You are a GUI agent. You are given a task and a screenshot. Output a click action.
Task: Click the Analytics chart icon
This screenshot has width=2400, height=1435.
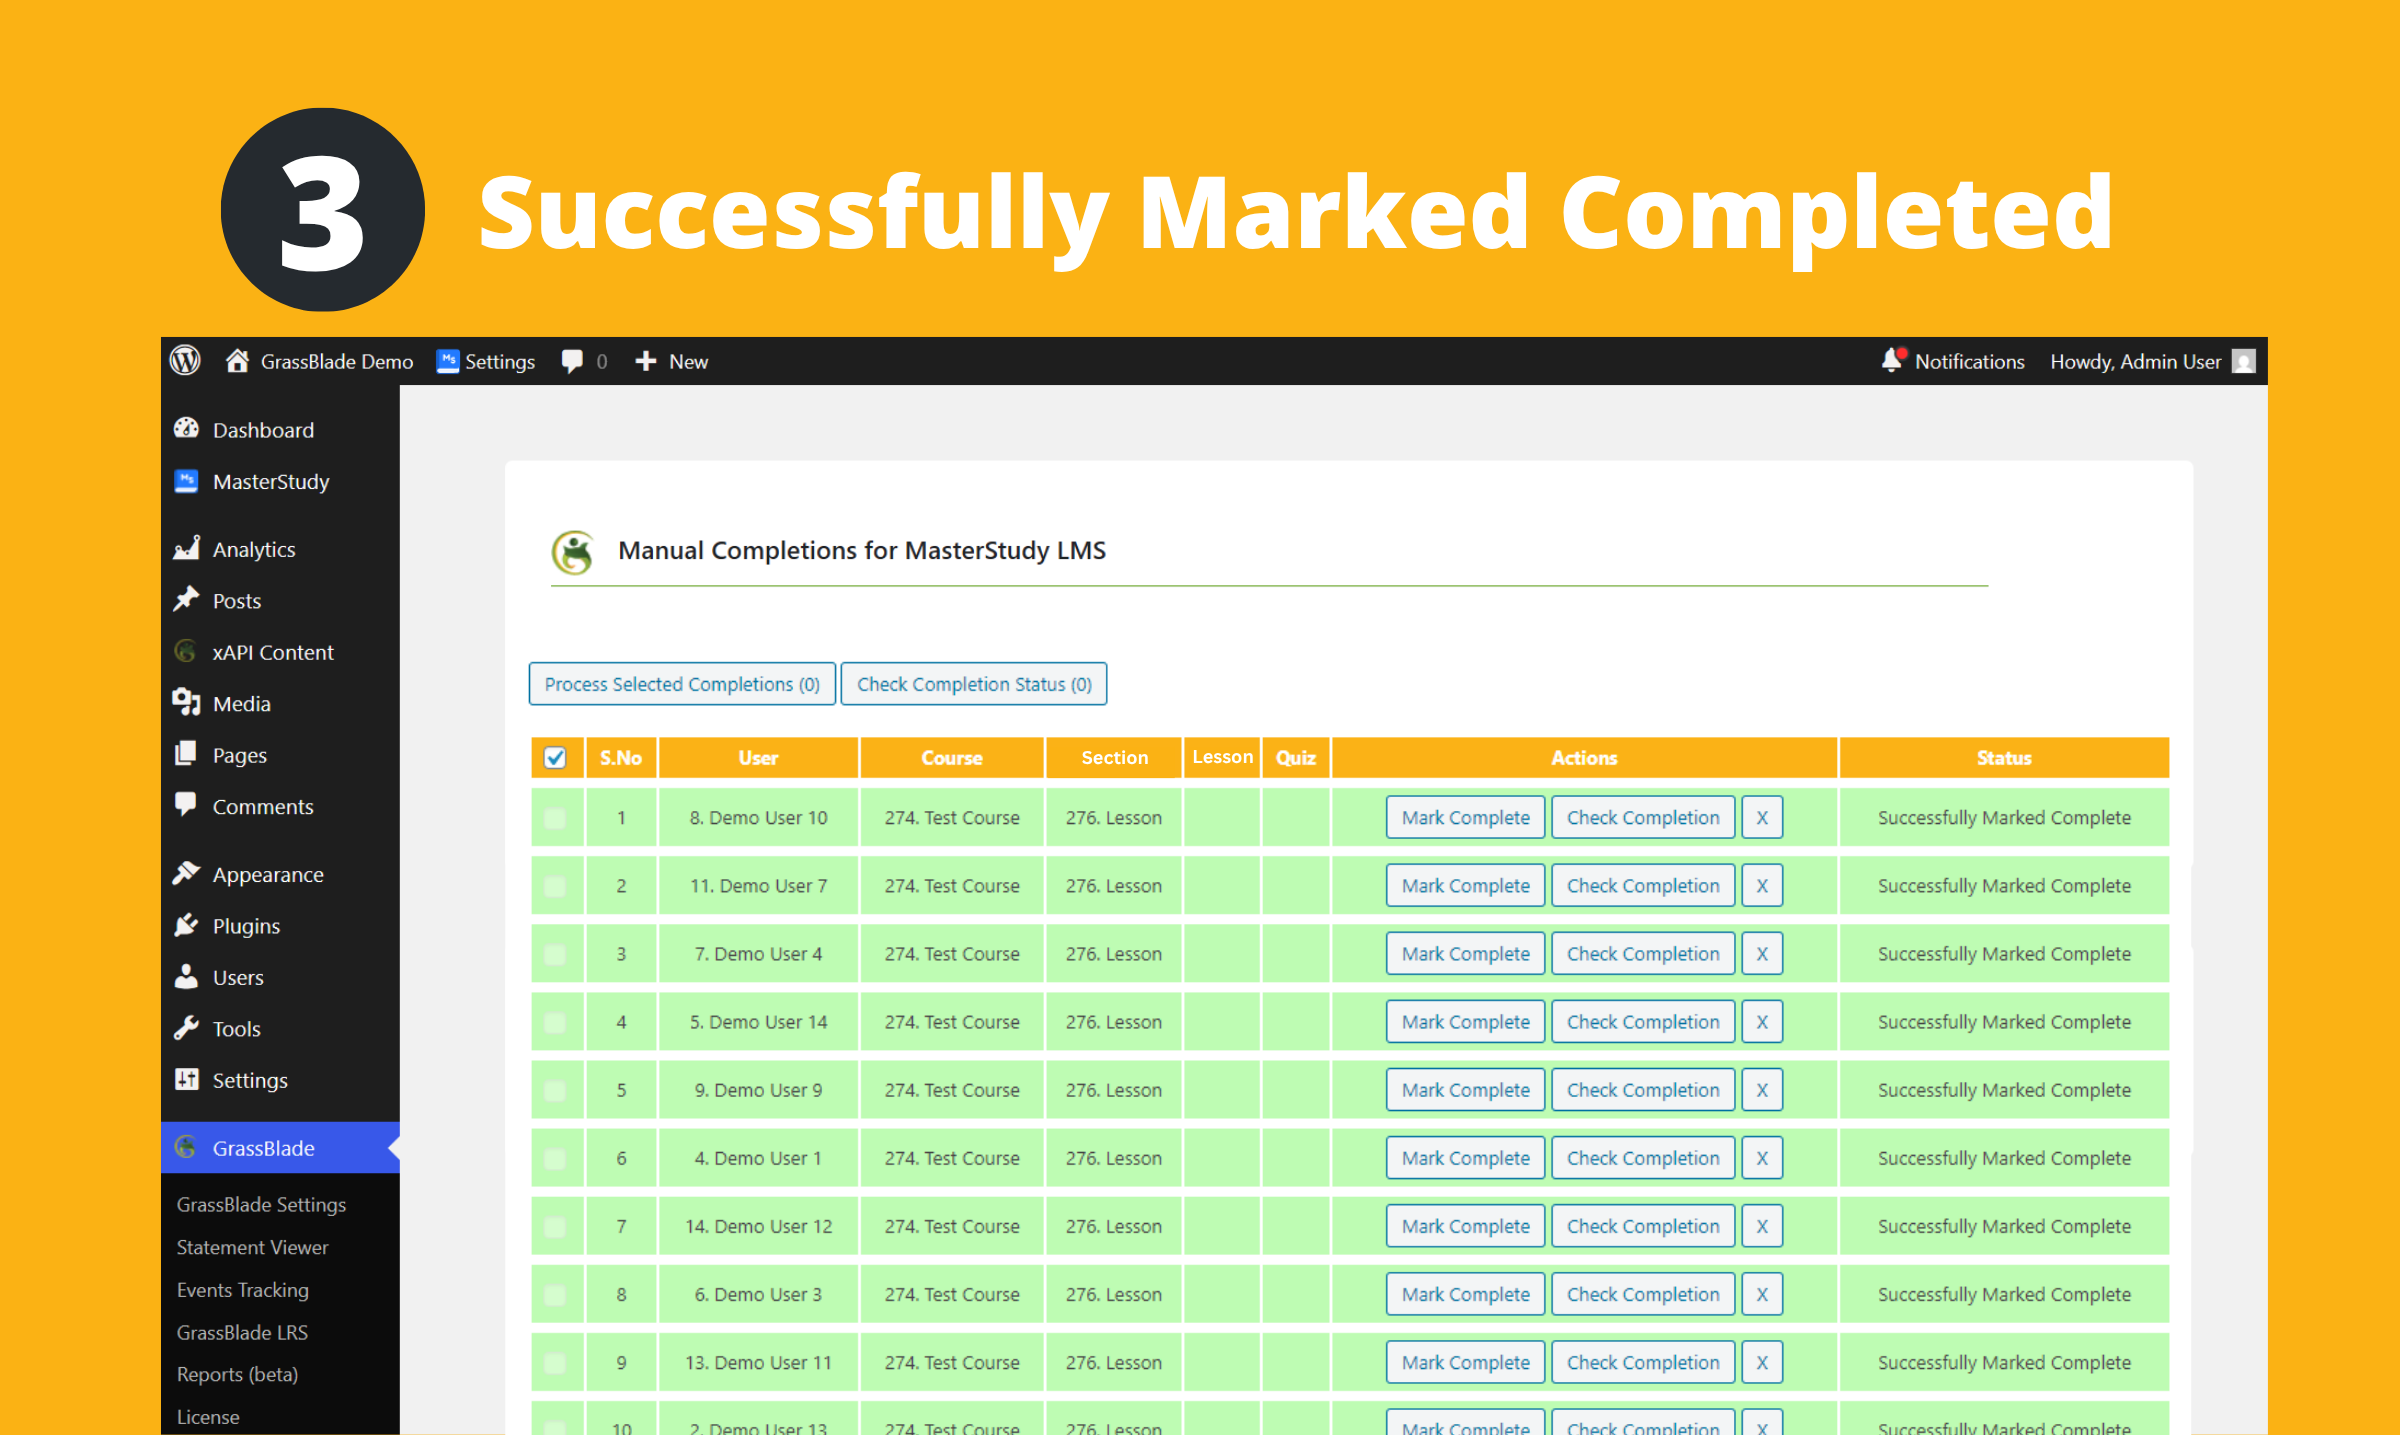[x=186, y=548]
